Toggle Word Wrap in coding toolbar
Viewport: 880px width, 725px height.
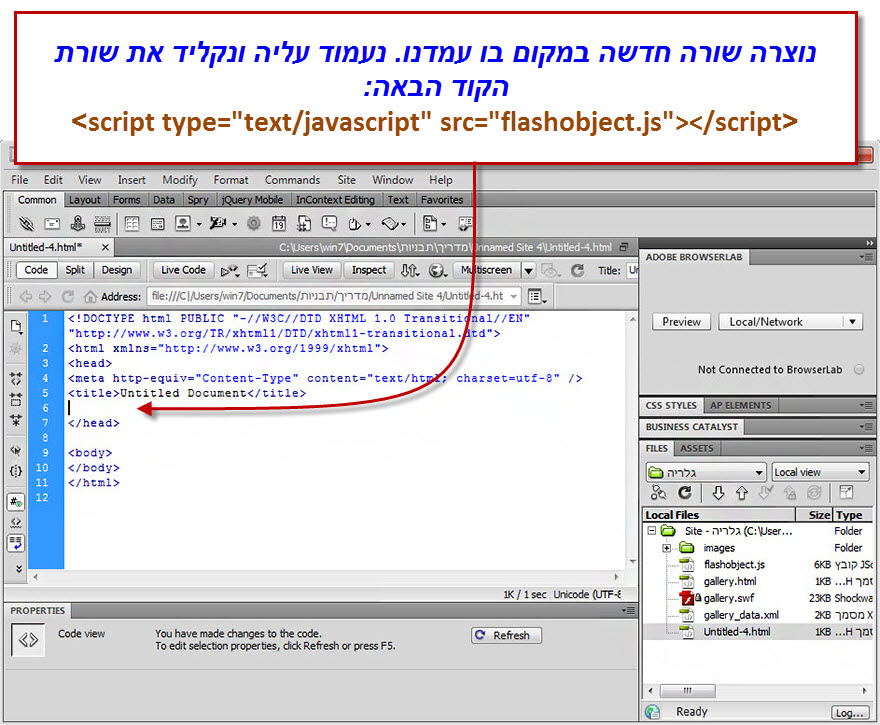(16, 543)
